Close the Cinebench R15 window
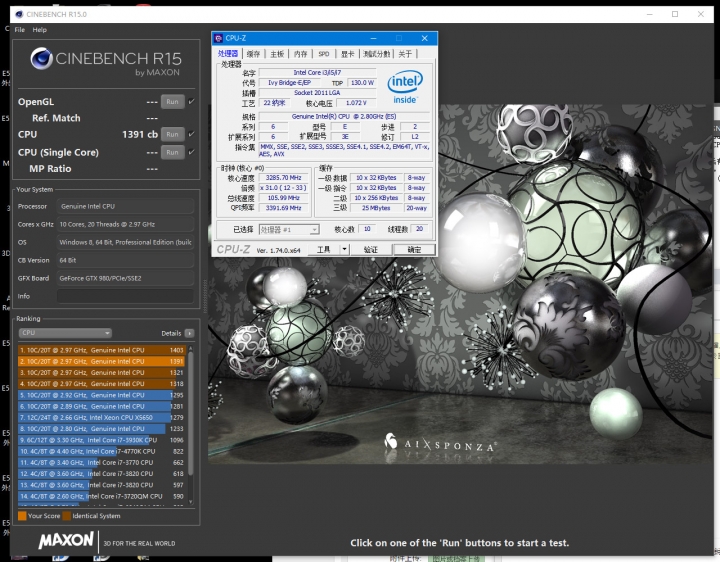This screenshot has height=562, width=720. click(x=701, y=14)
